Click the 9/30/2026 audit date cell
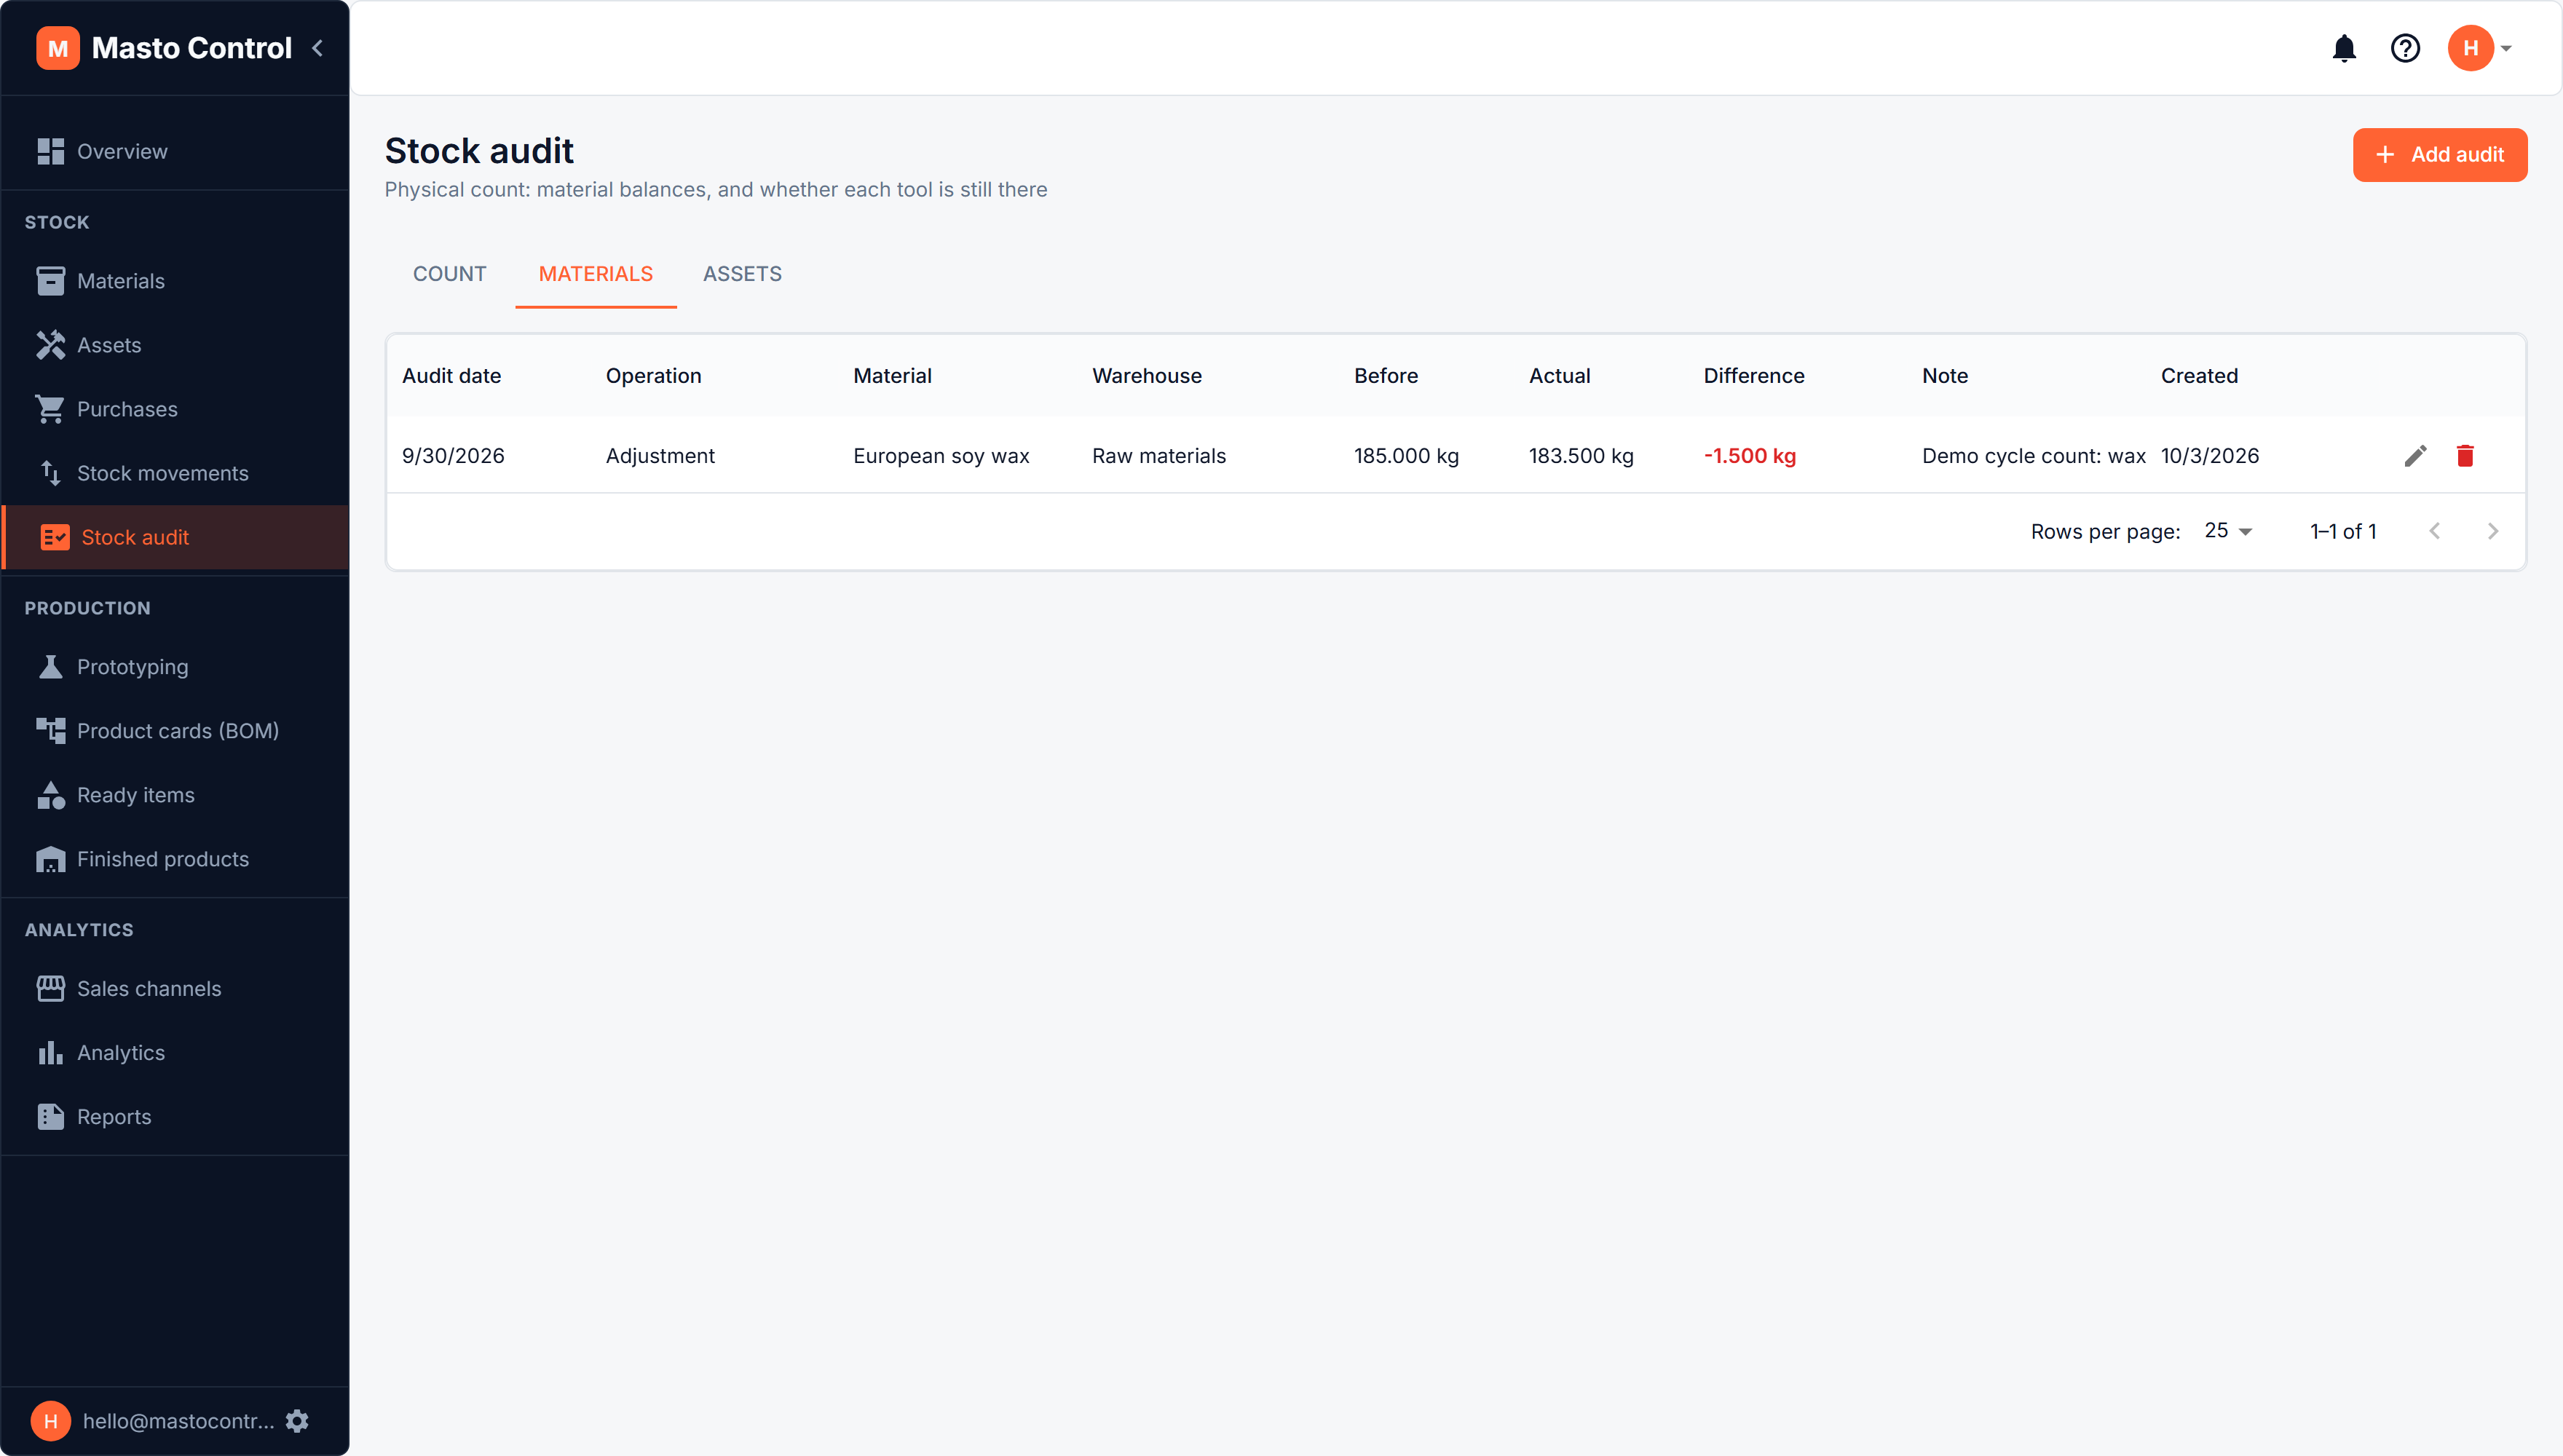This screenshot has height=1456, width=2563. tap(453, 456)
